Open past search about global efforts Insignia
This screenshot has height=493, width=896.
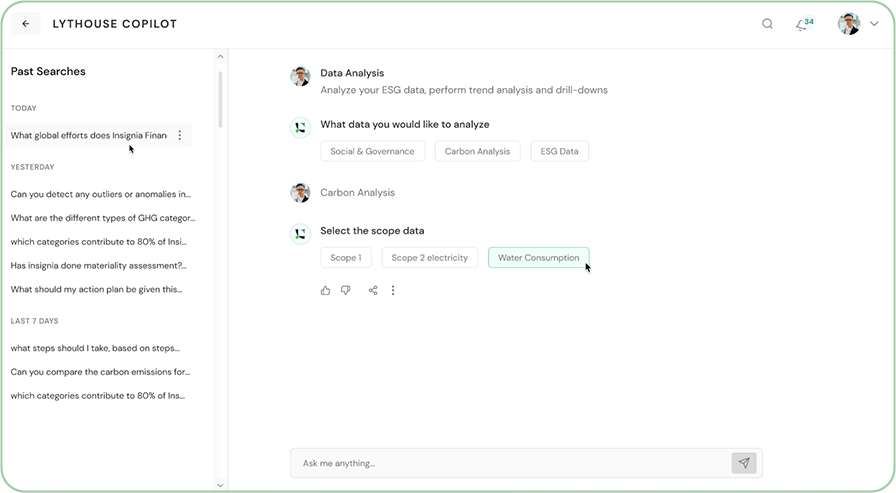[89, 135]
